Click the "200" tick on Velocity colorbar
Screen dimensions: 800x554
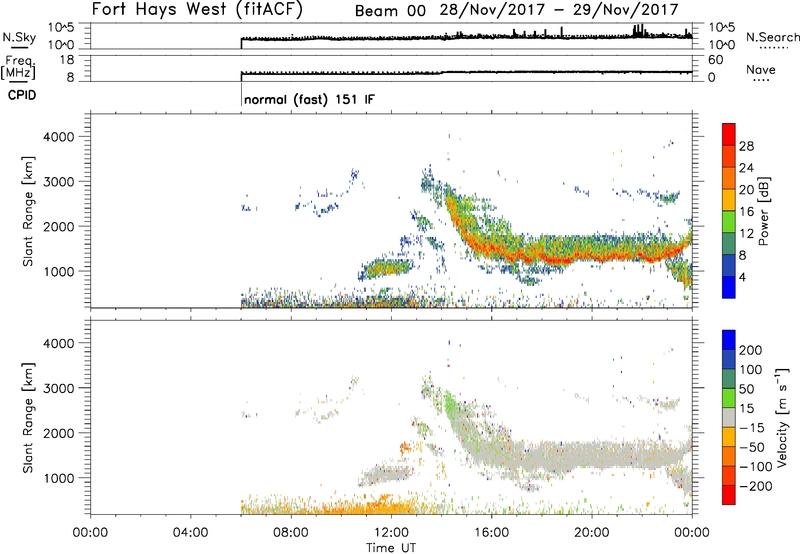click(x=751, y=350)
